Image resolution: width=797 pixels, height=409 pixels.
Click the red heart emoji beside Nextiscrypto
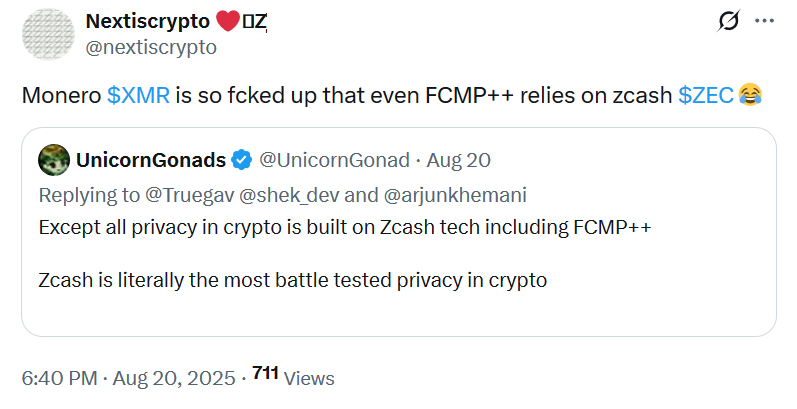(228, 22)
